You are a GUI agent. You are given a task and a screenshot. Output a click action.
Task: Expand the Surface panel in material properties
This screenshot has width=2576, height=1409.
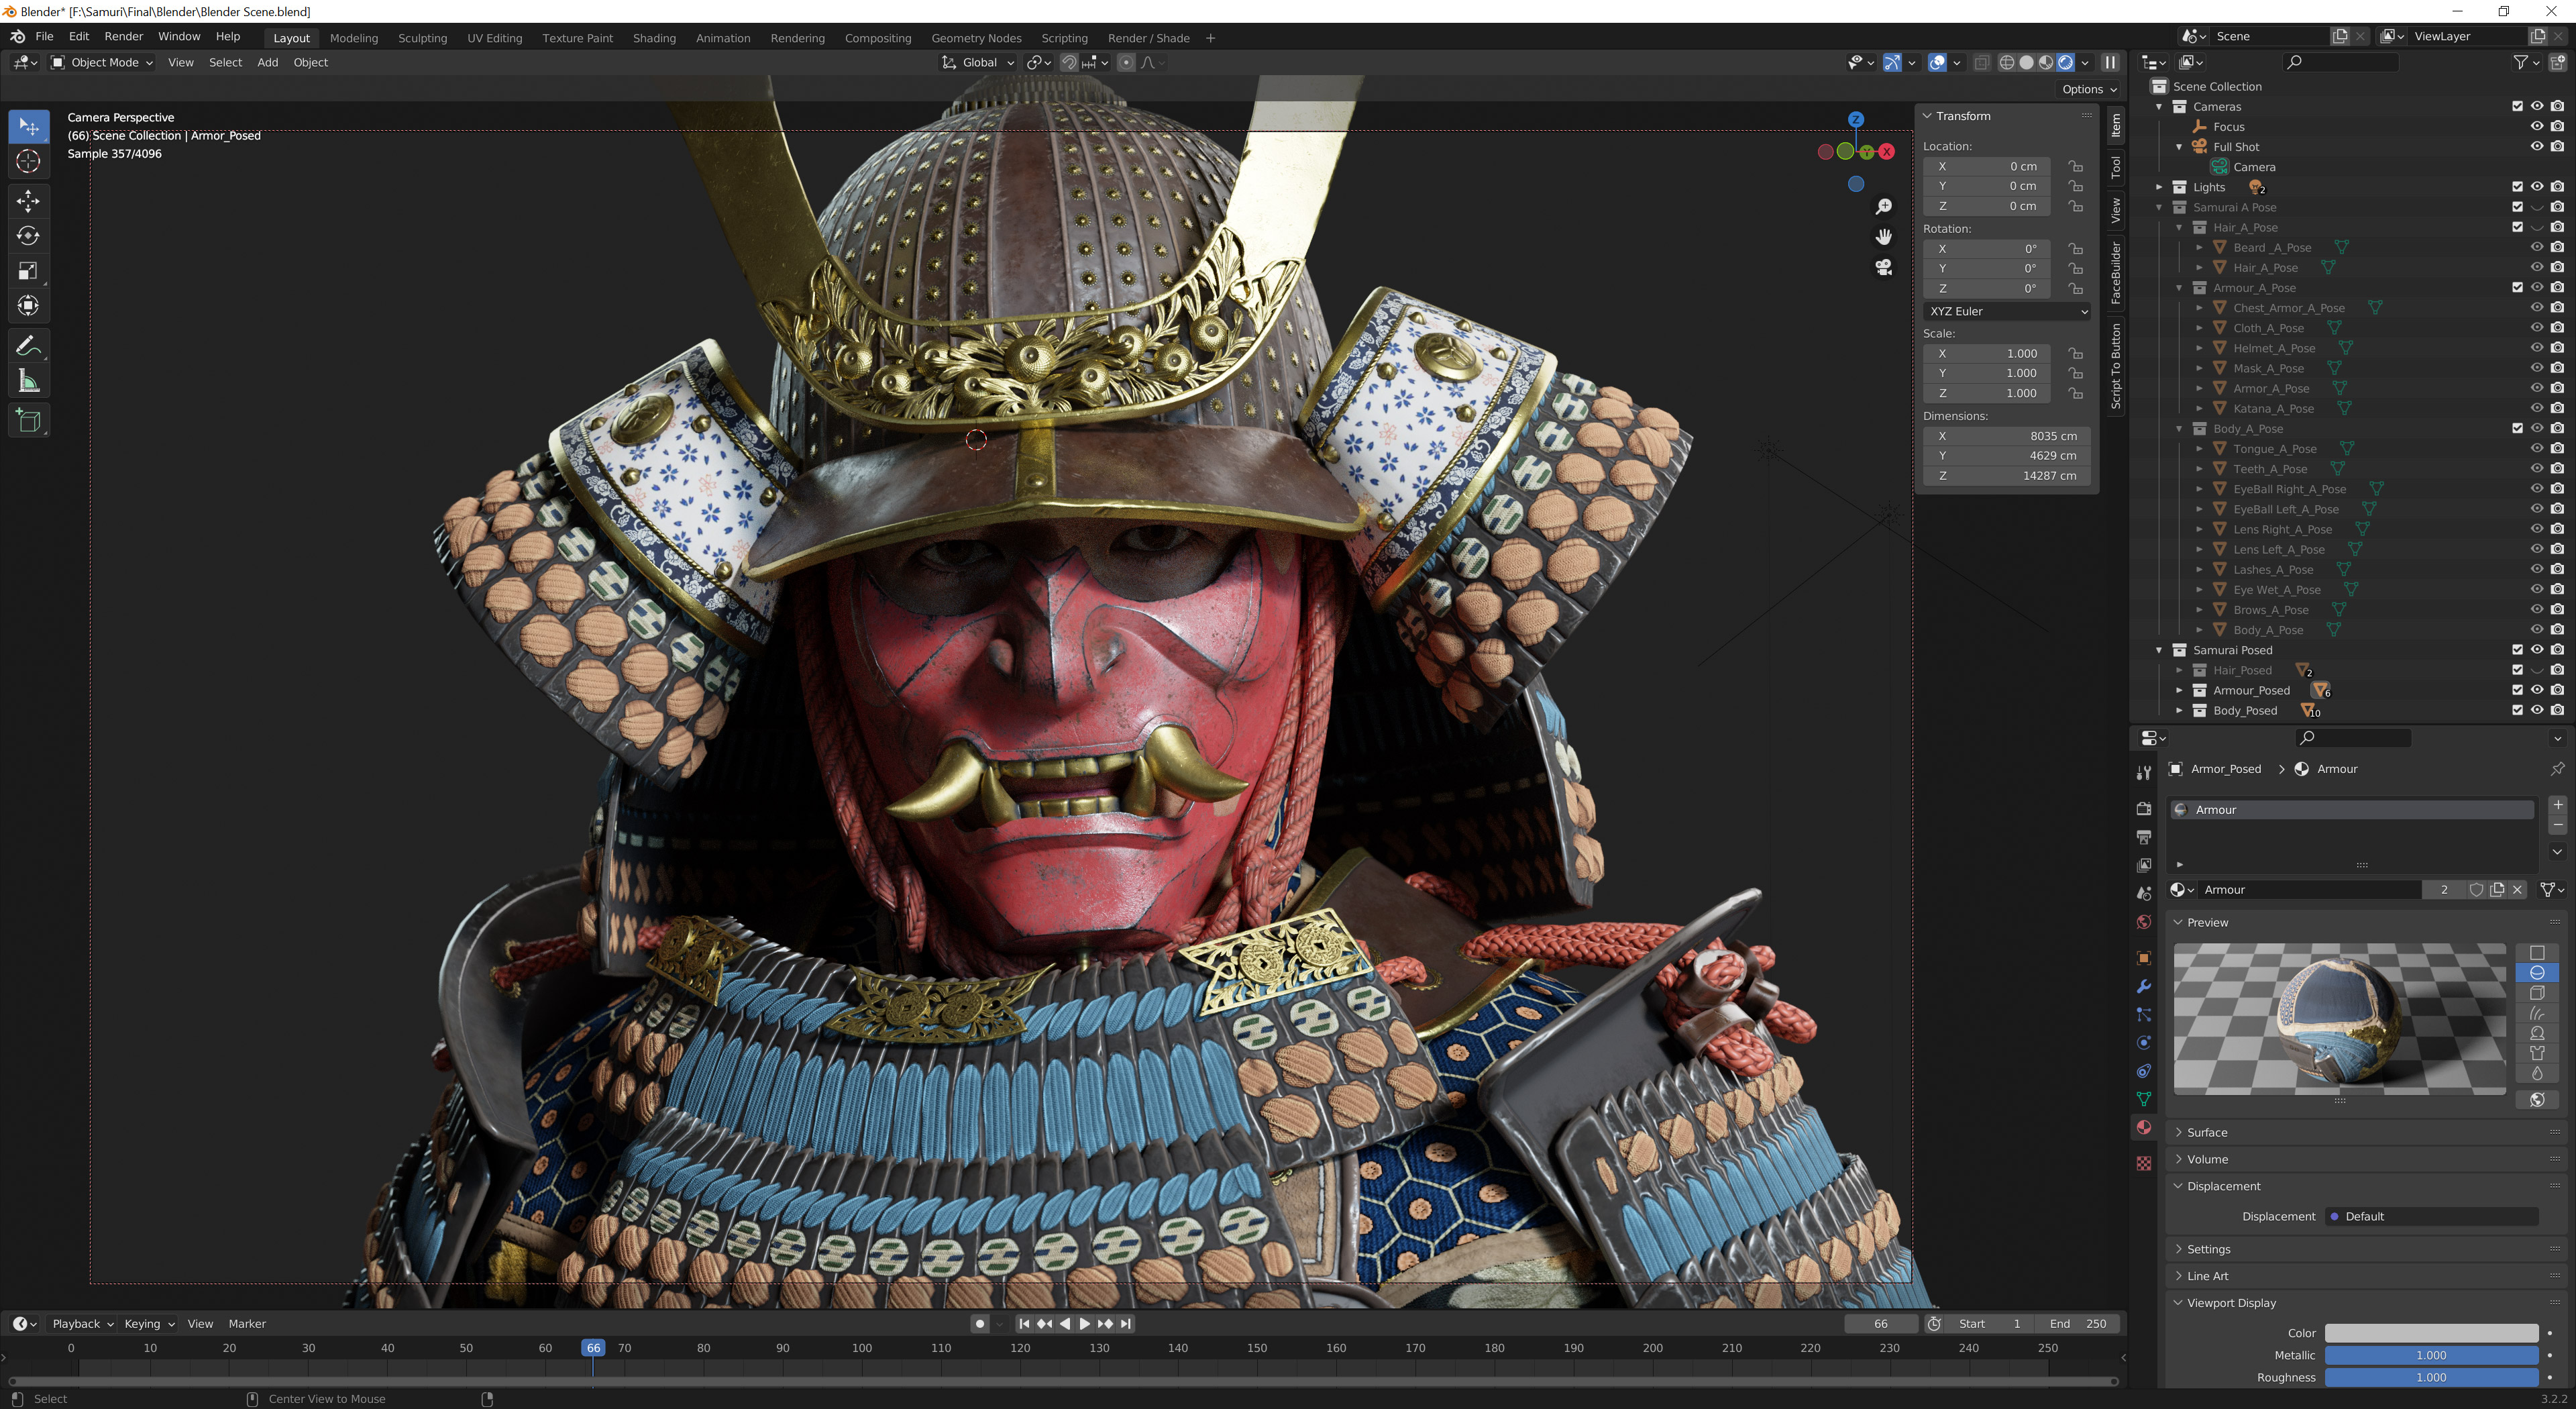tap(2210, 1132)
